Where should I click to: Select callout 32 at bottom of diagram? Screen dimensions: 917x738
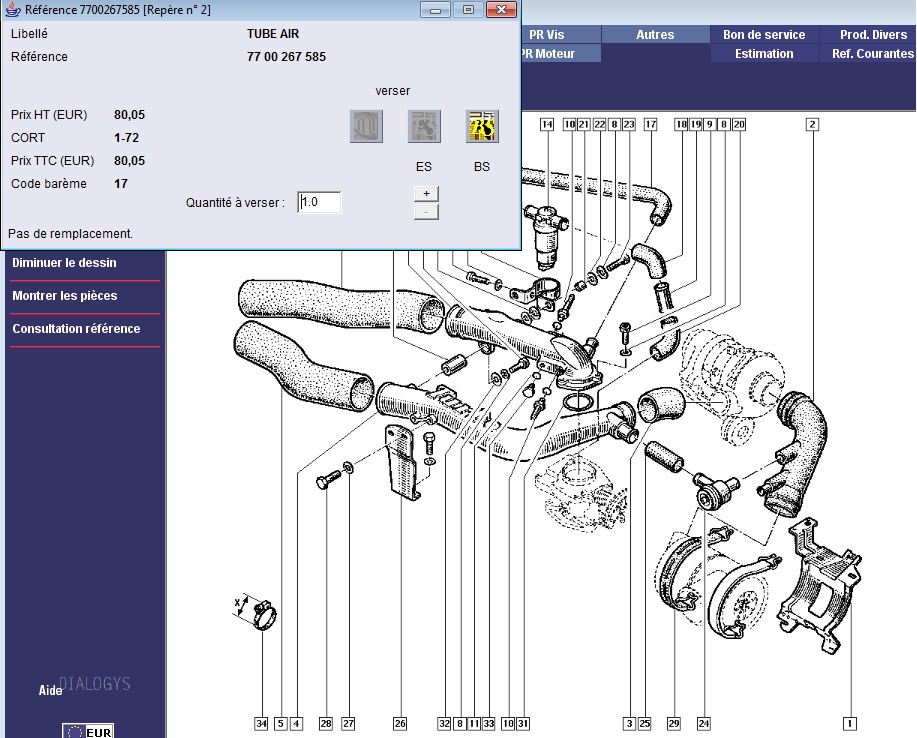click(444, 723)
